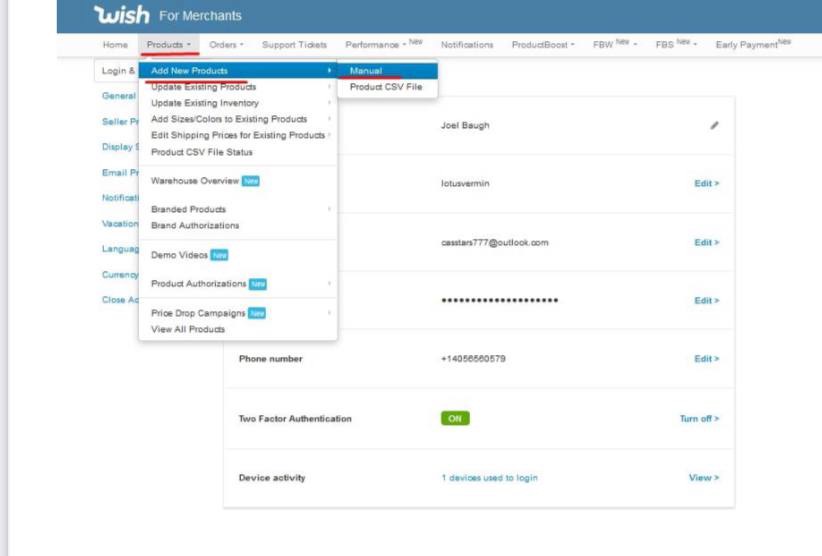Open the Language sidebar link
This screenshot has height=556, width=822.
coord(120,248)
